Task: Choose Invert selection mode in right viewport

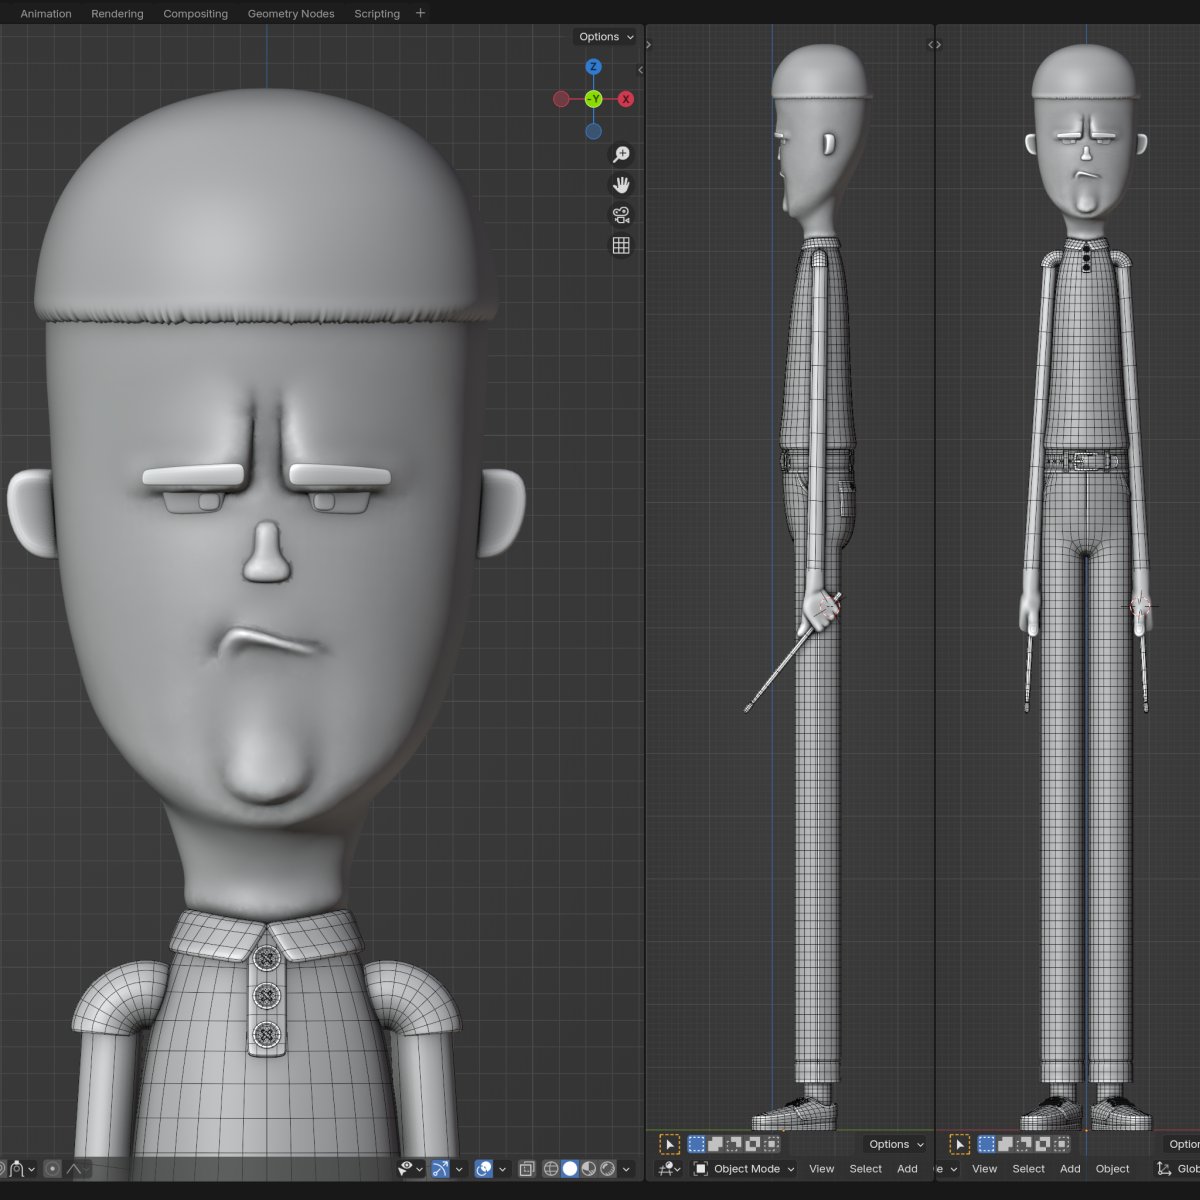Action: point(1042,1144)
